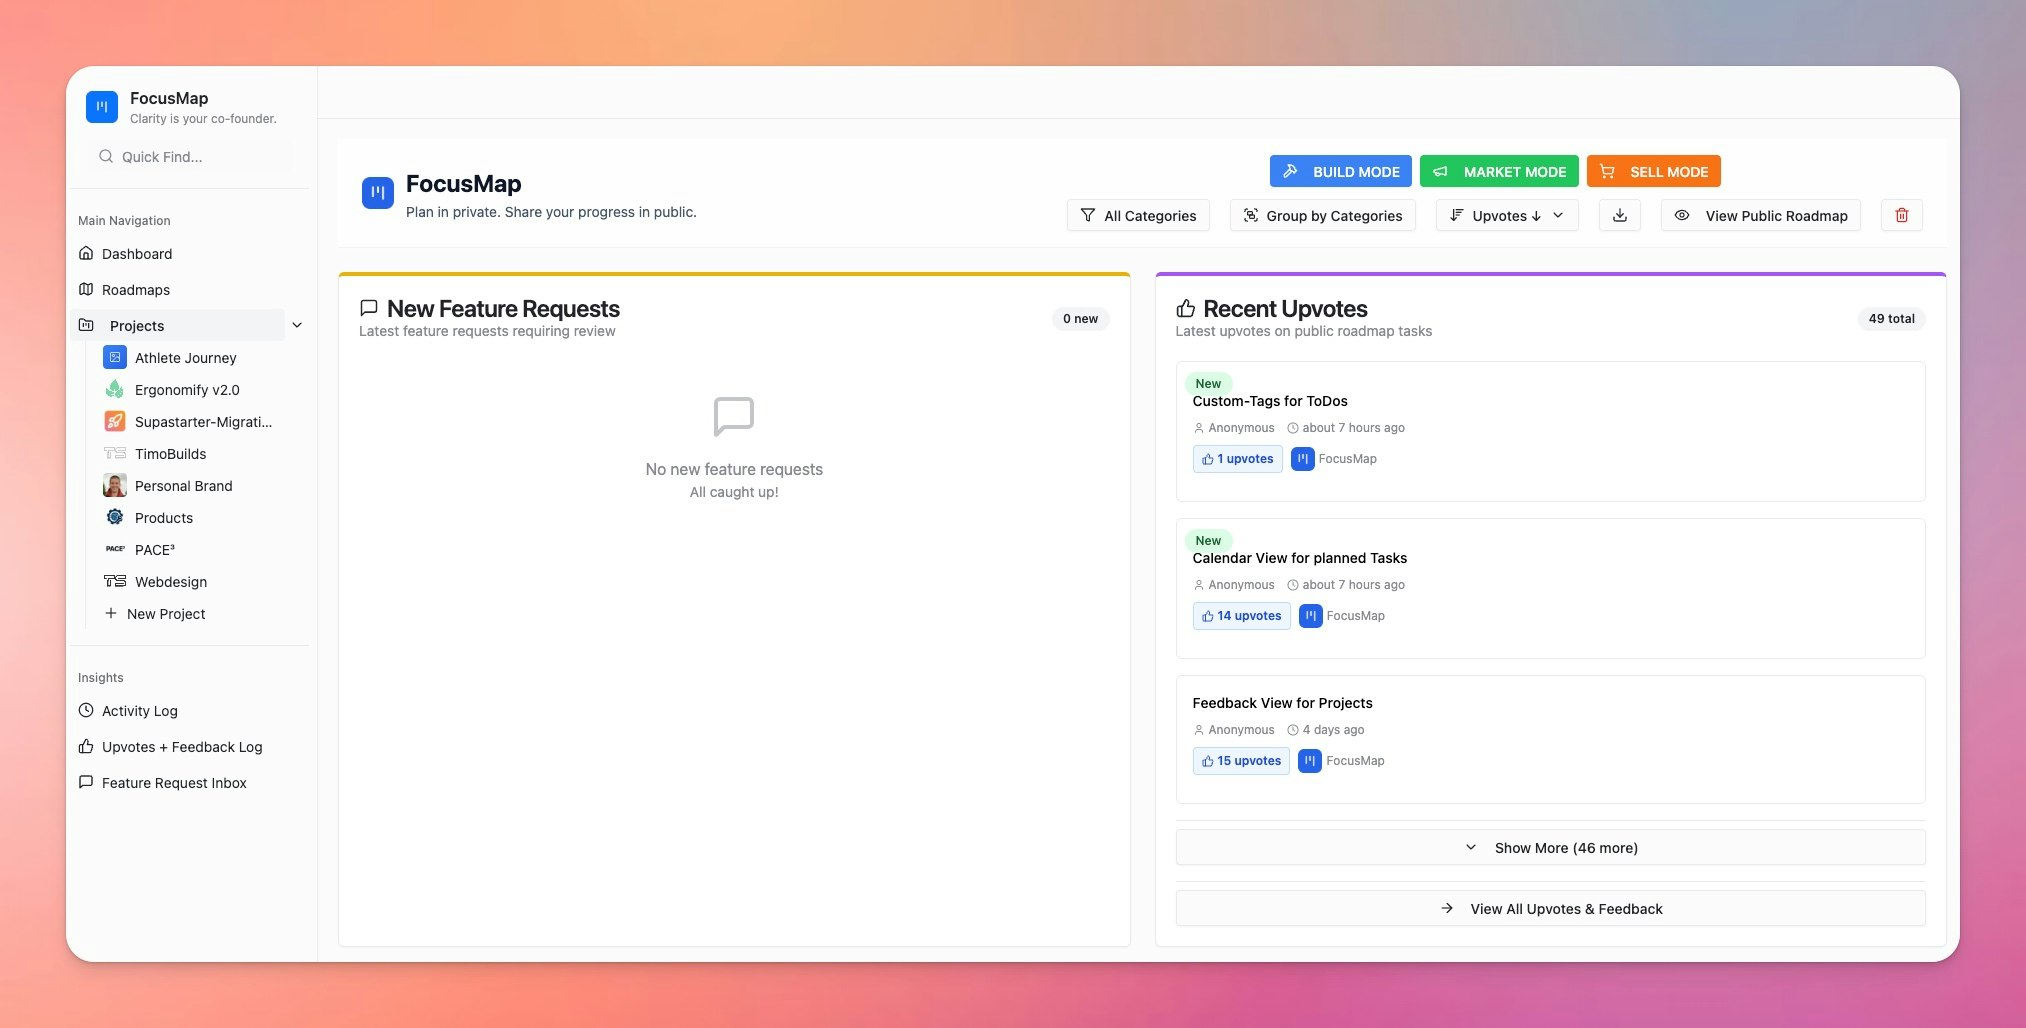Click the PACE³ project logo icon
This screenshot has height=1028, width=2026.
point(115,549)
